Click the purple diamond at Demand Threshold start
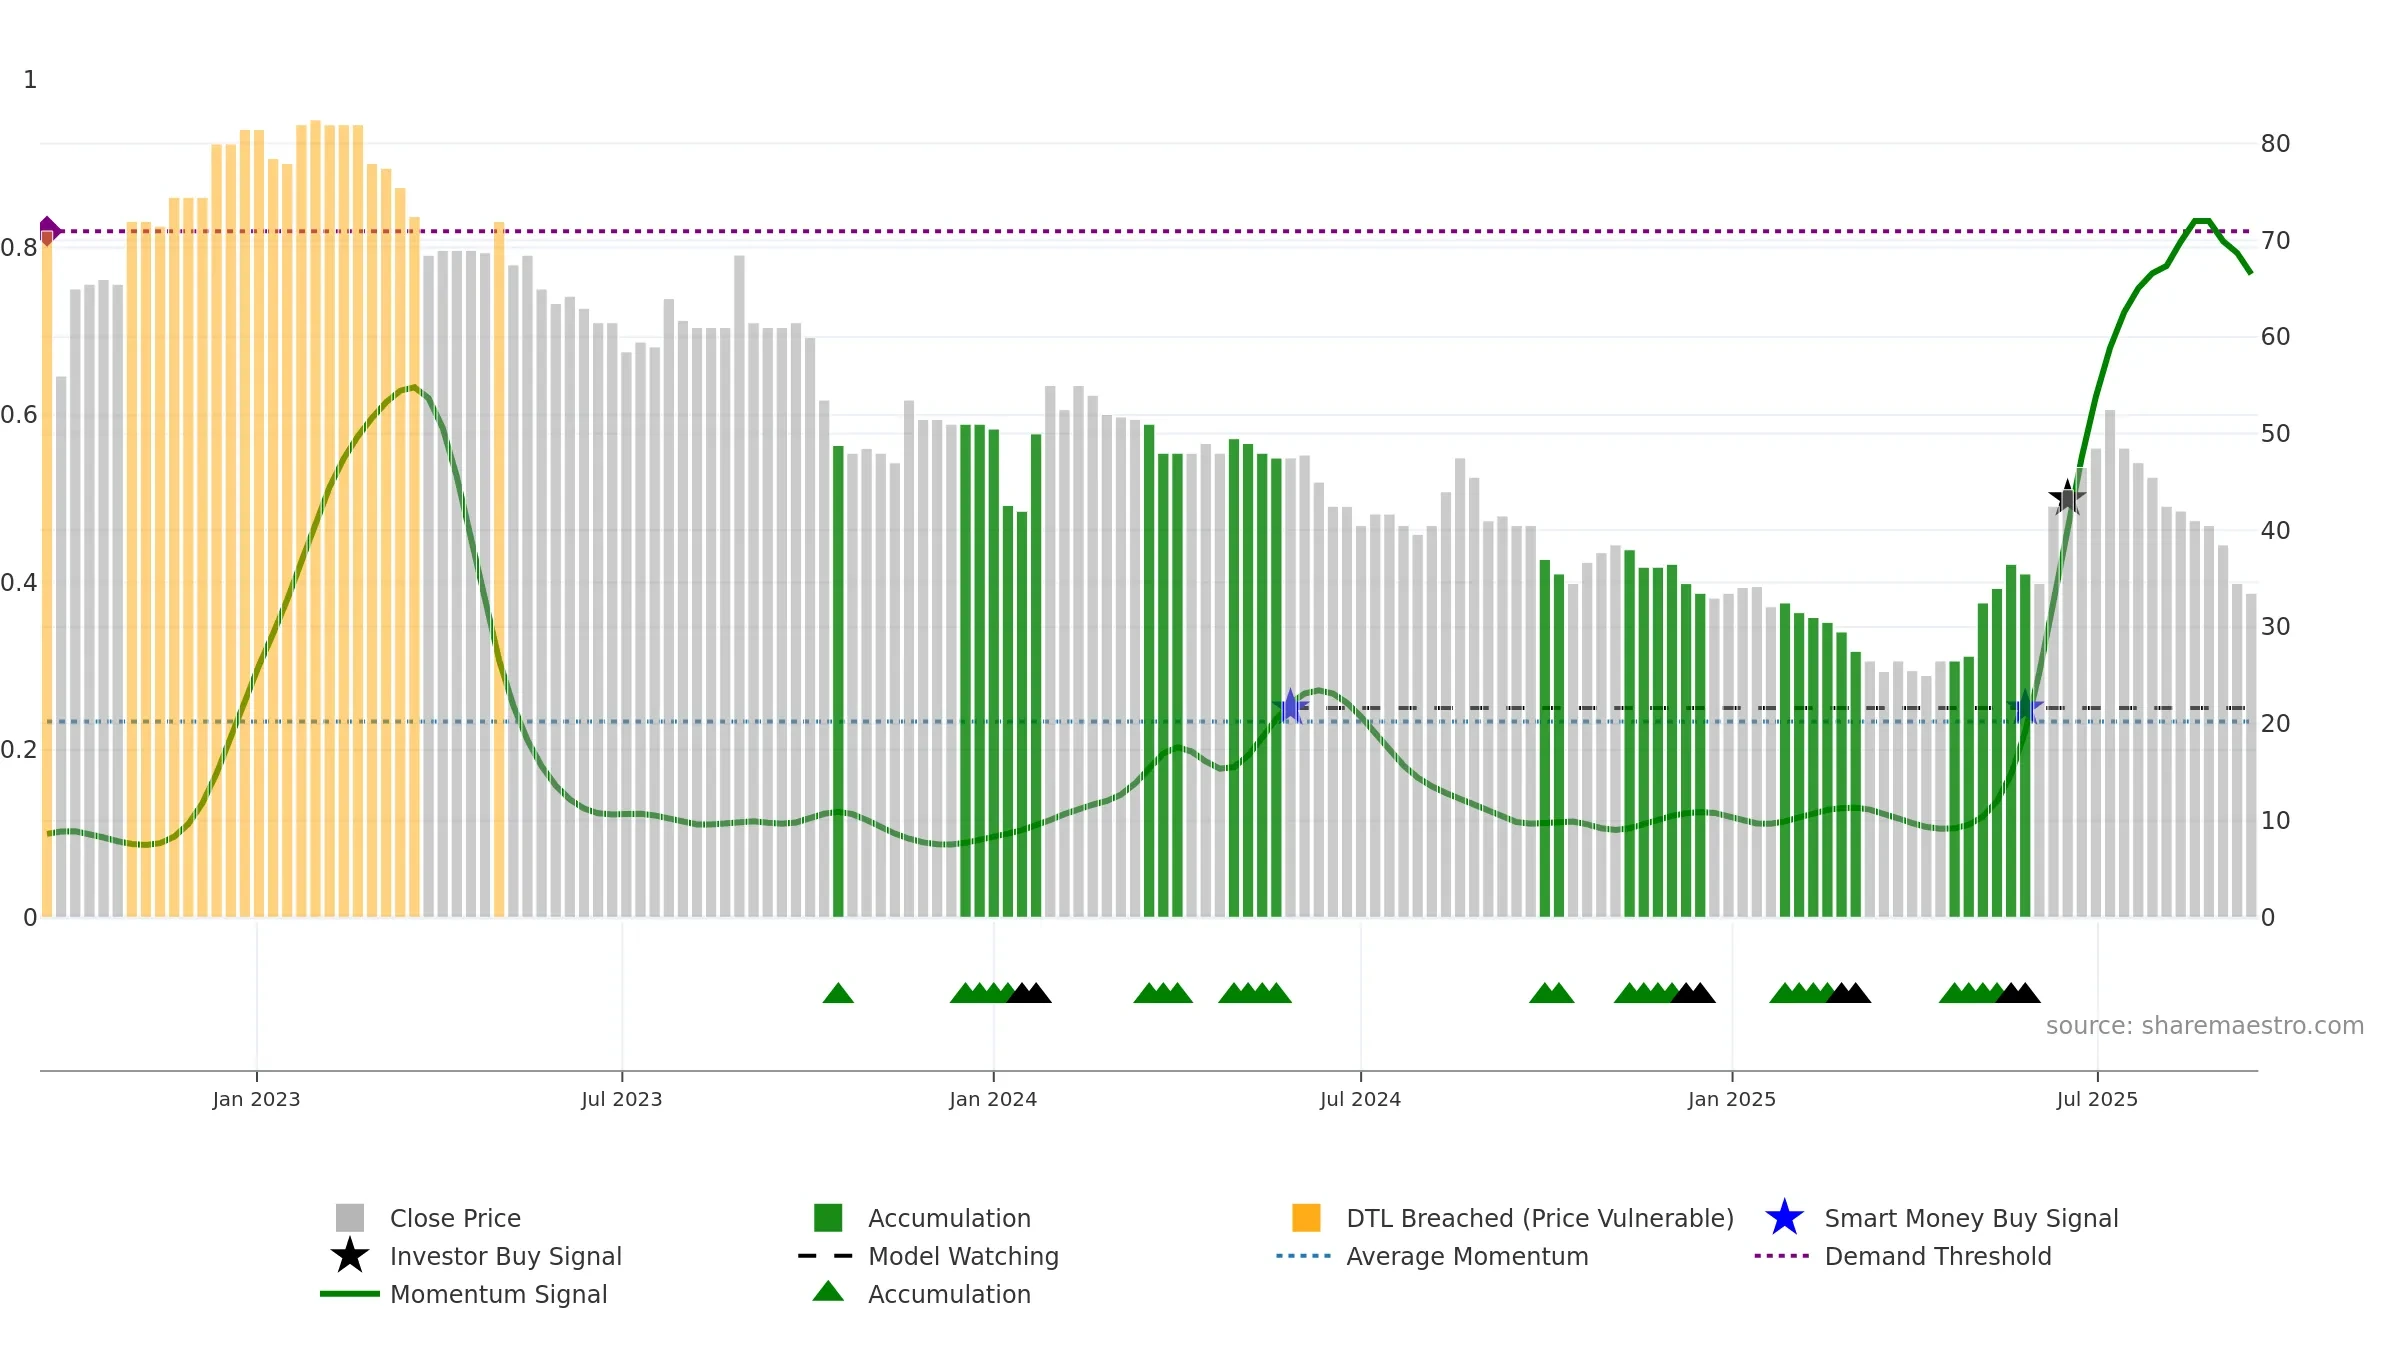The width and height of the screenshot is (2400, 1350). pos(49,231)
